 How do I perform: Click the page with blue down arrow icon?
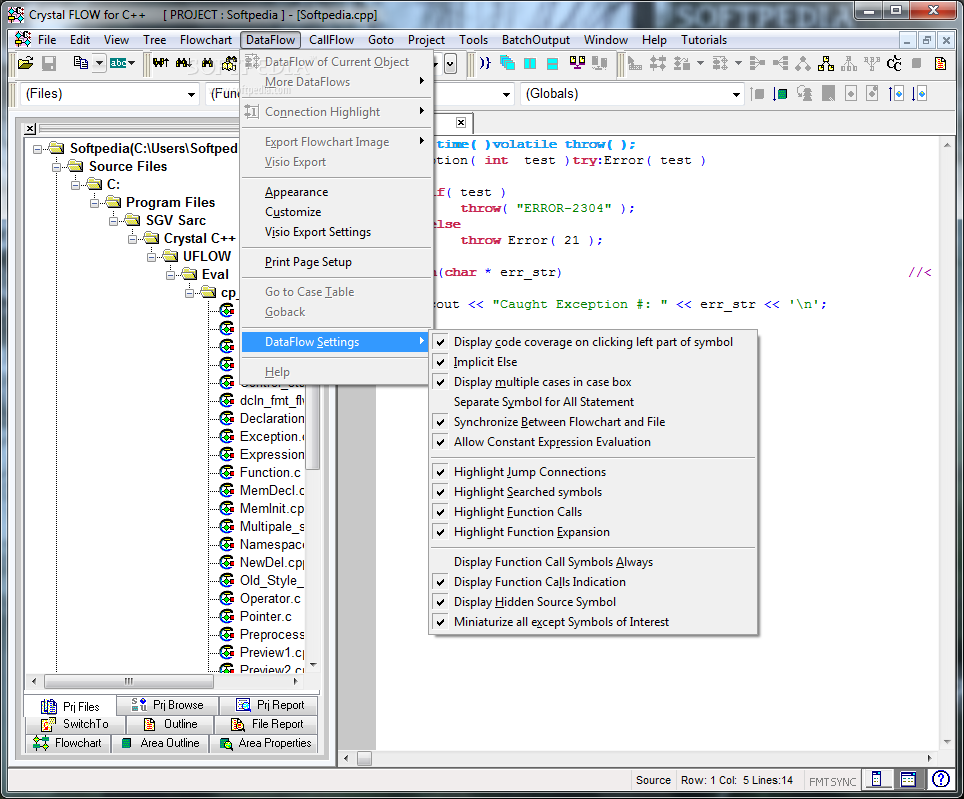(919, 93)
